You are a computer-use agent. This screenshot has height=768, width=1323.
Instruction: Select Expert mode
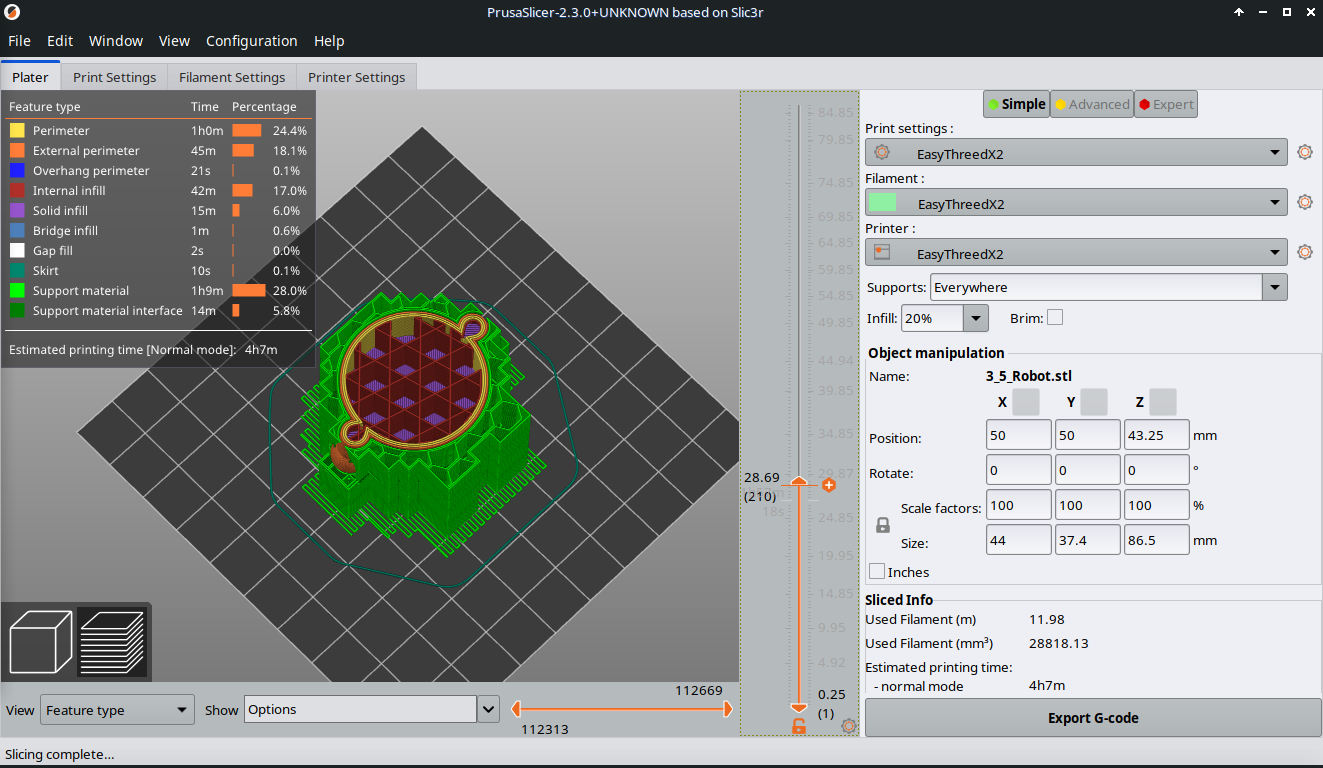coord(1165,104)
